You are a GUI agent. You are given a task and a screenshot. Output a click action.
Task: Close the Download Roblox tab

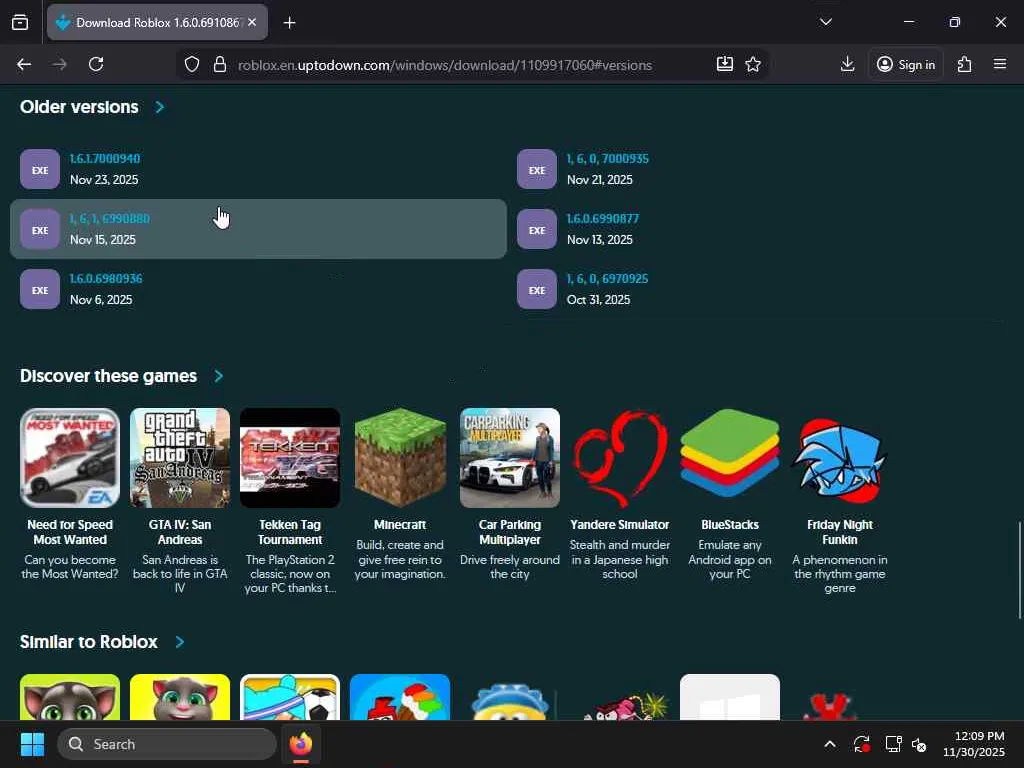click(252, 22)
